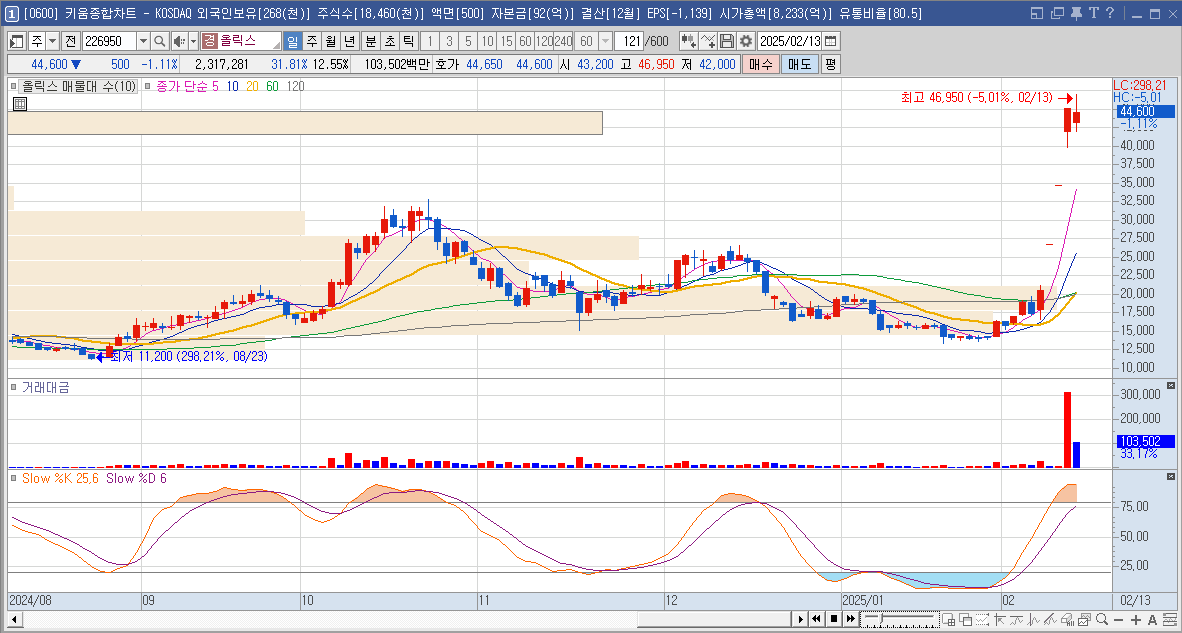Click the 평 button
The image size is (1182, 633).
pos(830,64)
